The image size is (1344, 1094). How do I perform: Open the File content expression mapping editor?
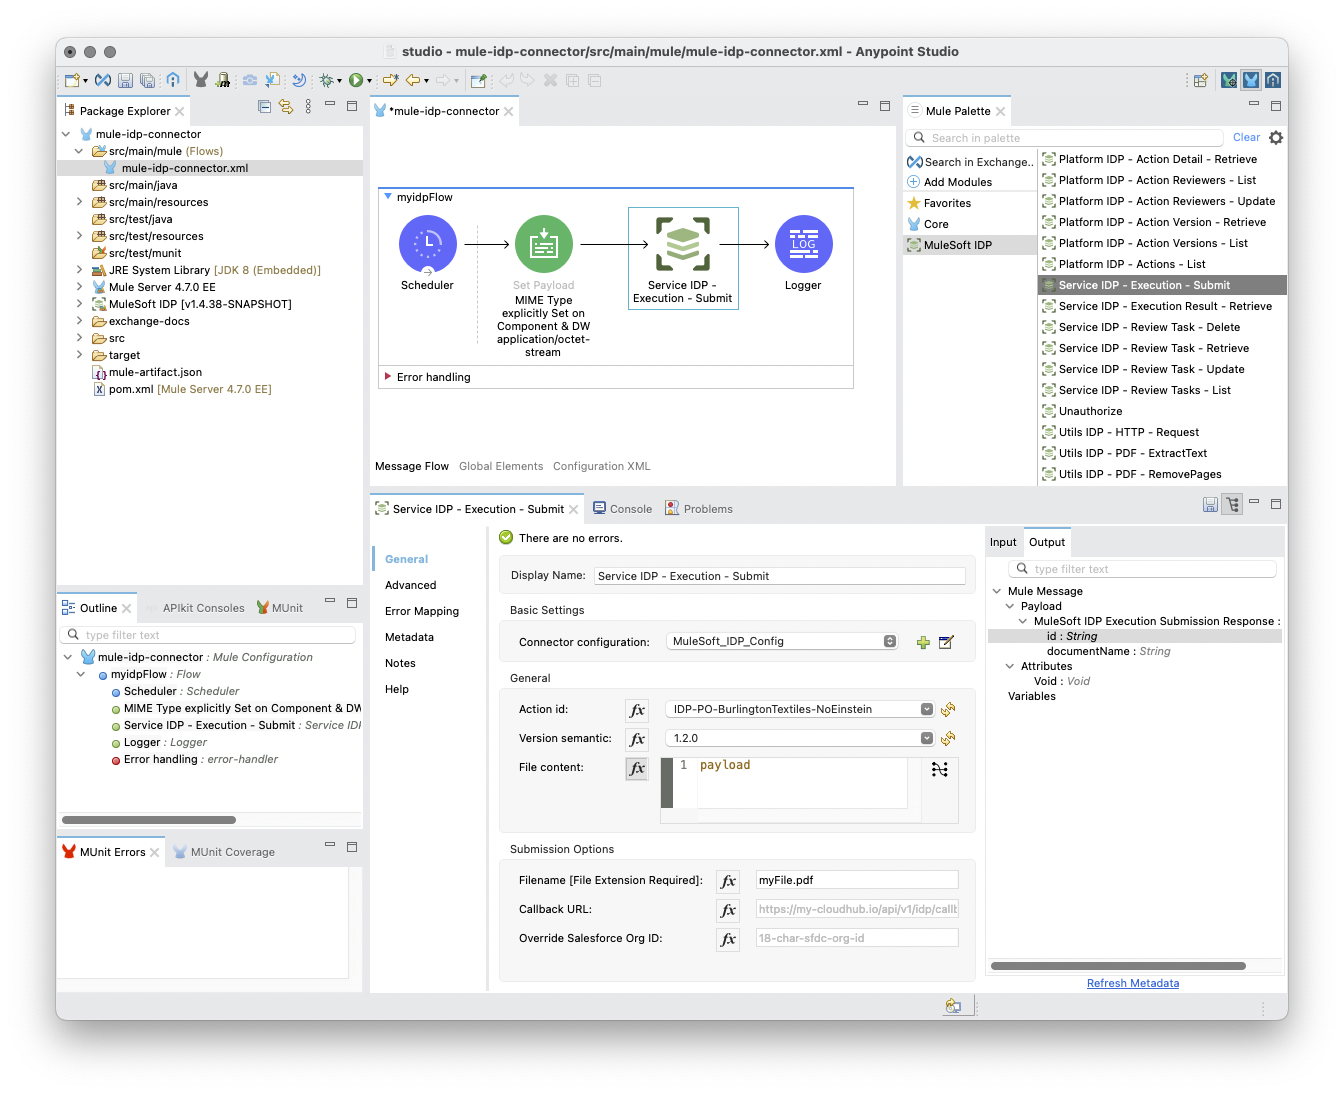(x=939, y=769)
